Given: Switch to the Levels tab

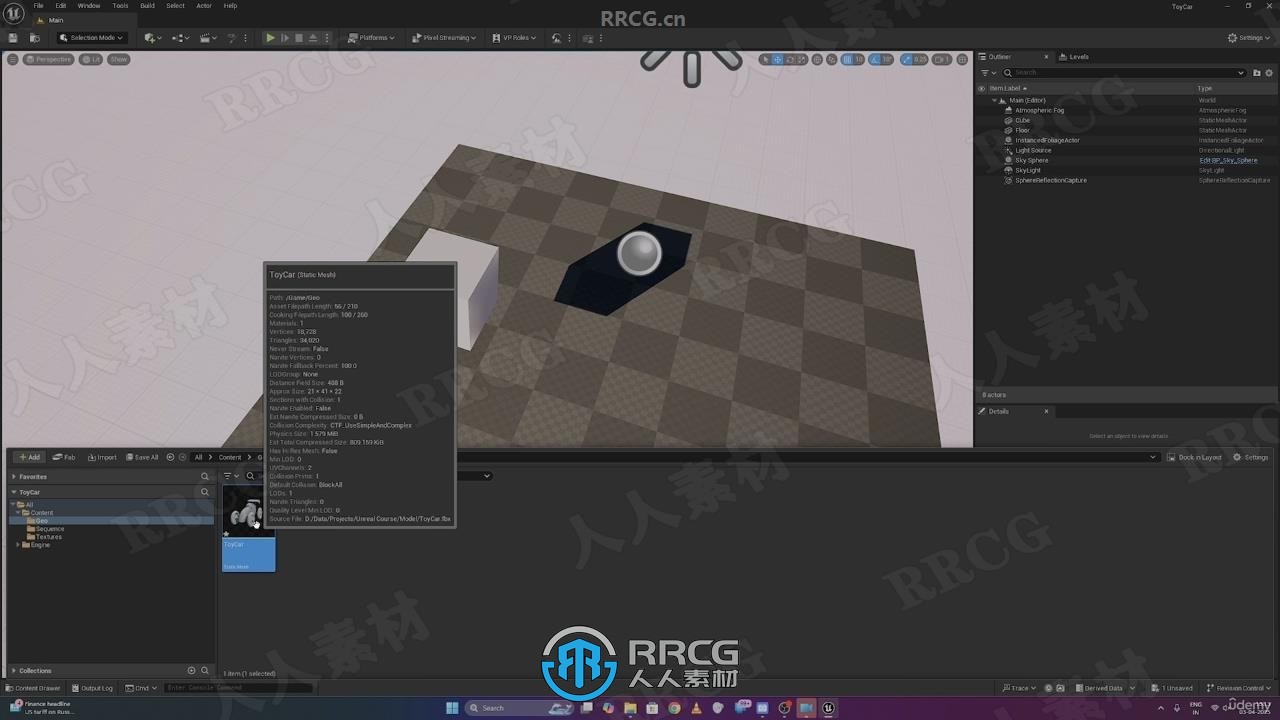Looking at the screenshot, I should 1074,57.
